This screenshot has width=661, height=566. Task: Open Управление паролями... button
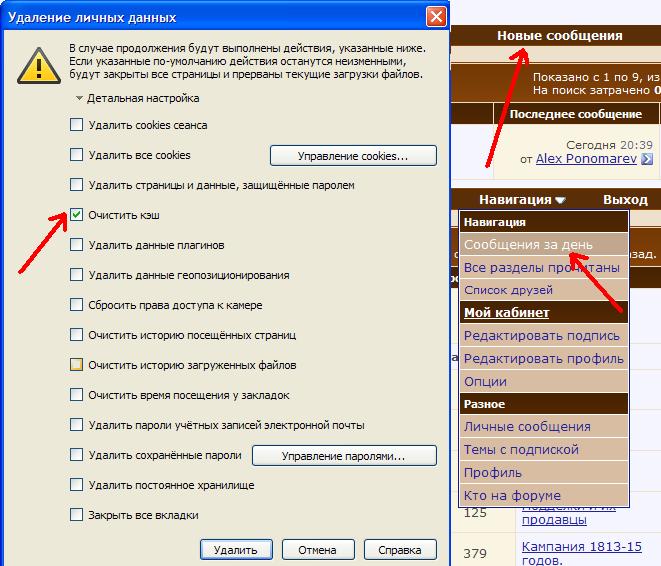coord(344,456)
